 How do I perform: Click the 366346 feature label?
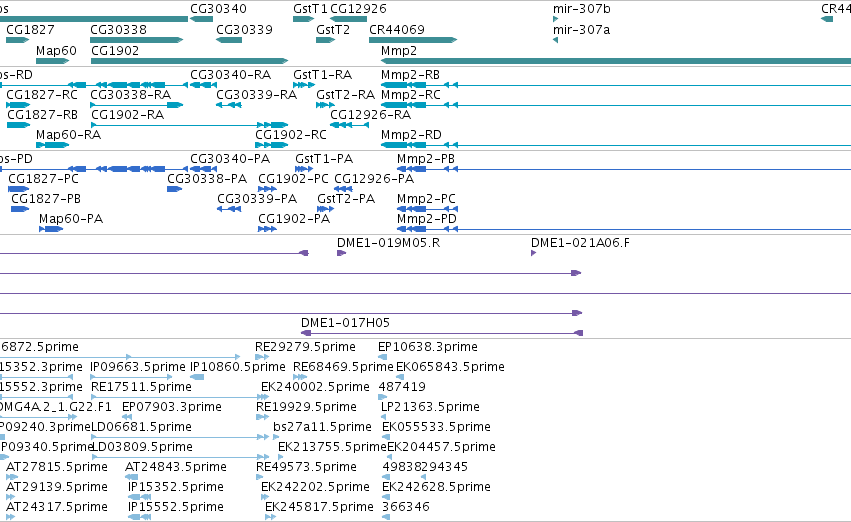(x=405, y=507)
